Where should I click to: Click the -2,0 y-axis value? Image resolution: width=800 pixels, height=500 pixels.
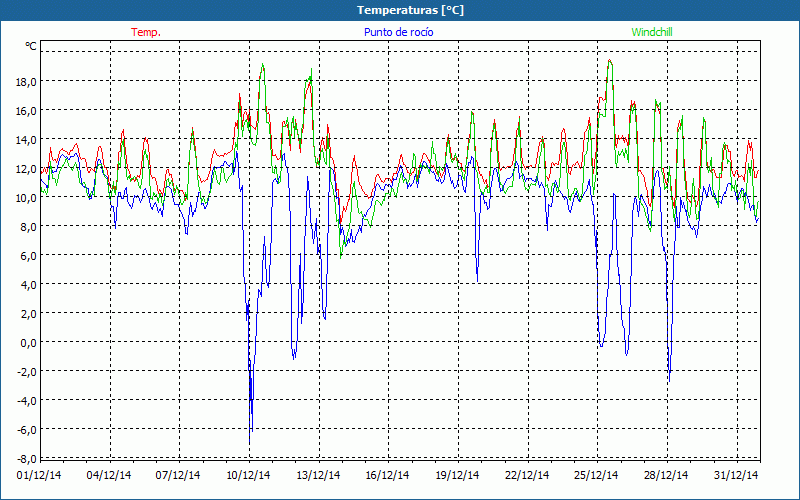(x=27, y=371)
